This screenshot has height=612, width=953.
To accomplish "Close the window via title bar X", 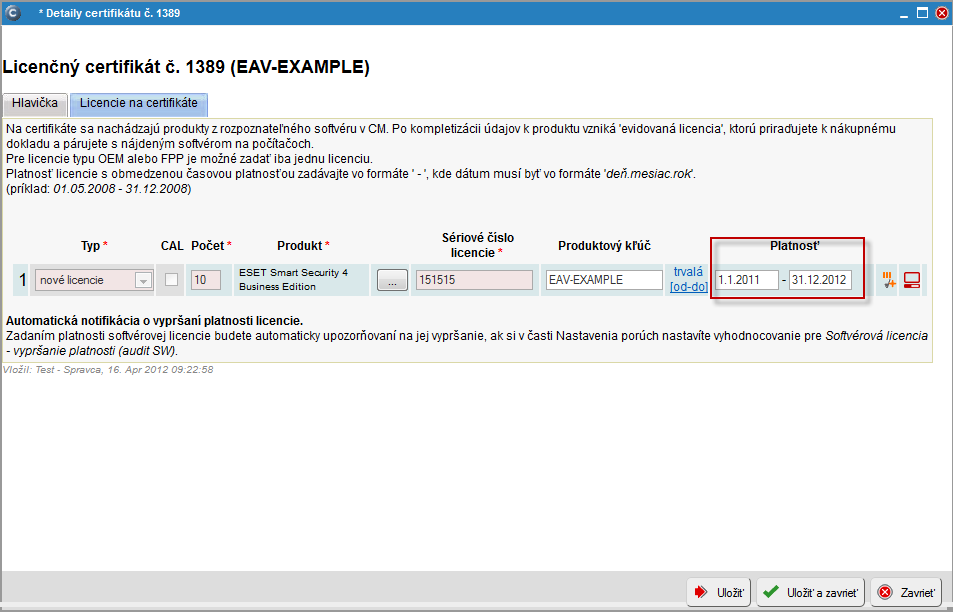I will (941, 13).
